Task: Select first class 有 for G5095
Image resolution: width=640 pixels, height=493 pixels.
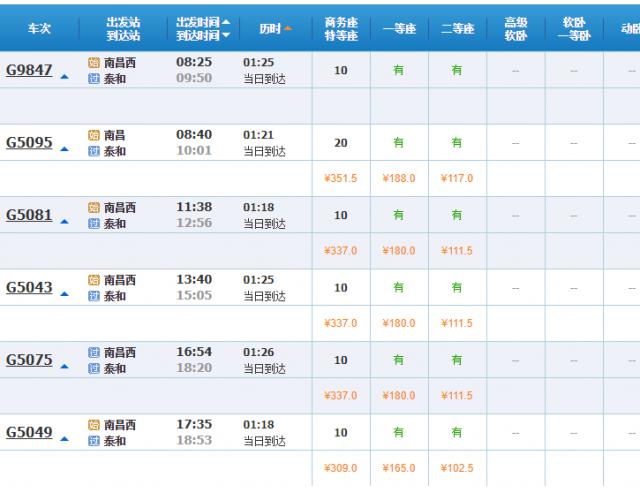Action: click(399, 143)
